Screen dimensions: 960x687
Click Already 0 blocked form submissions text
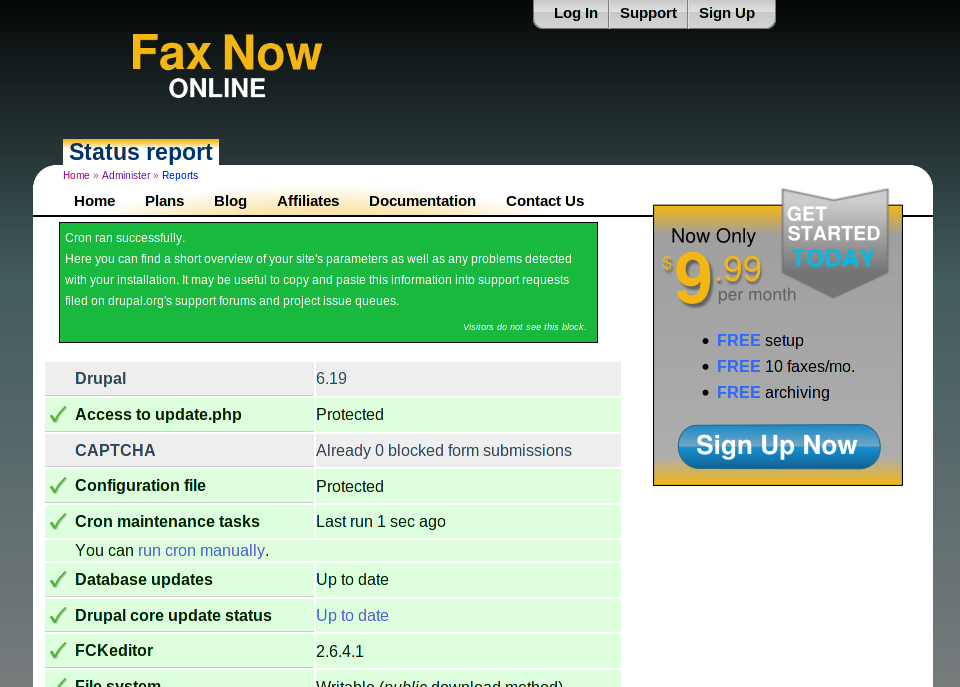pyautogui.click(x=444, y=450)
